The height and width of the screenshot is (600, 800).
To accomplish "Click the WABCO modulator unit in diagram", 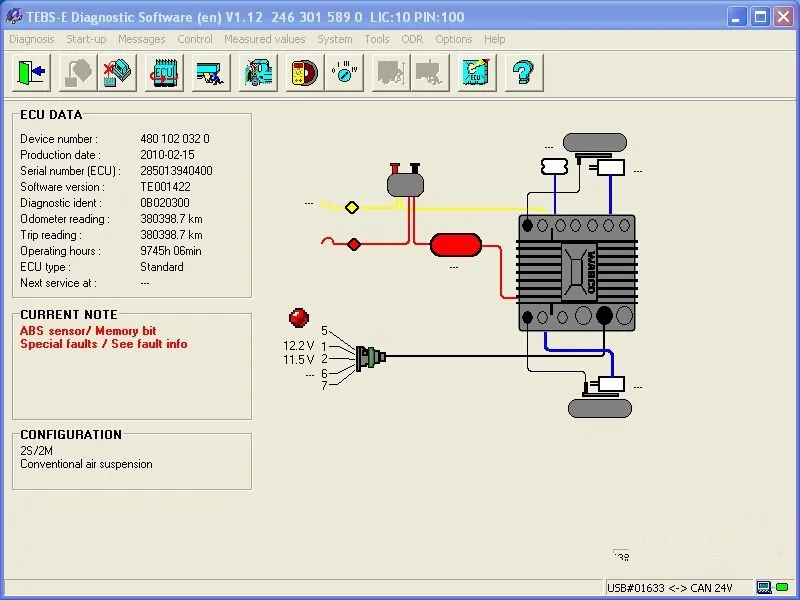I will [577, 273].
